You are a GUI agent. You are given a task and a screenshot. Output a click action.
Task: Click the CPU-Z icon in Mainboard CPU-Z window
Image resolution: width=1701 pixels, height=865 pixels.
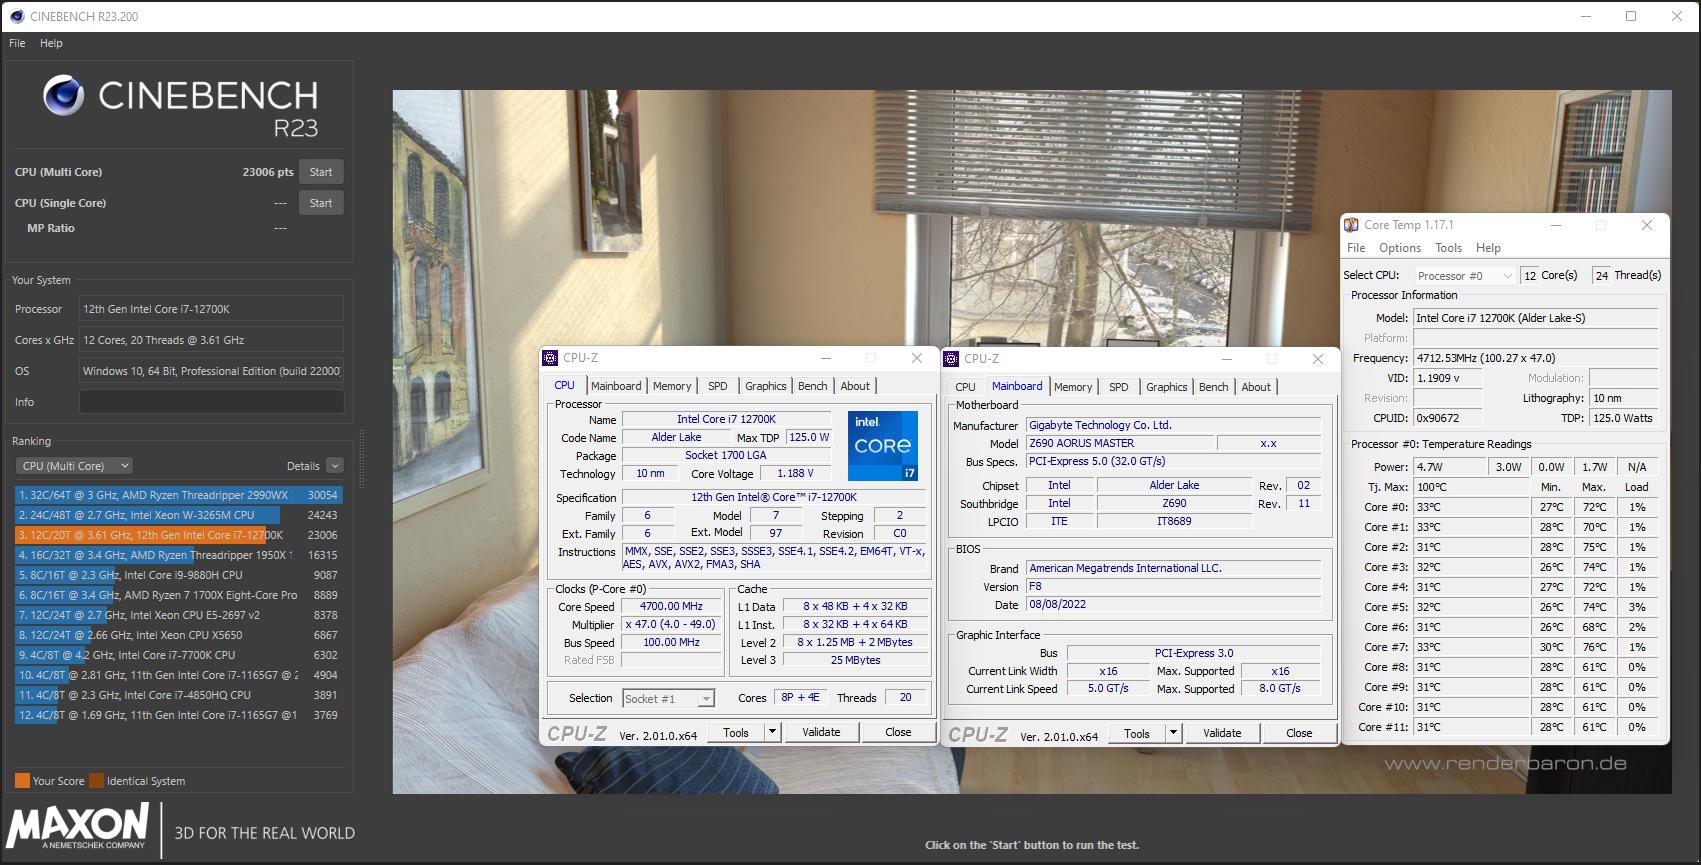951,359
